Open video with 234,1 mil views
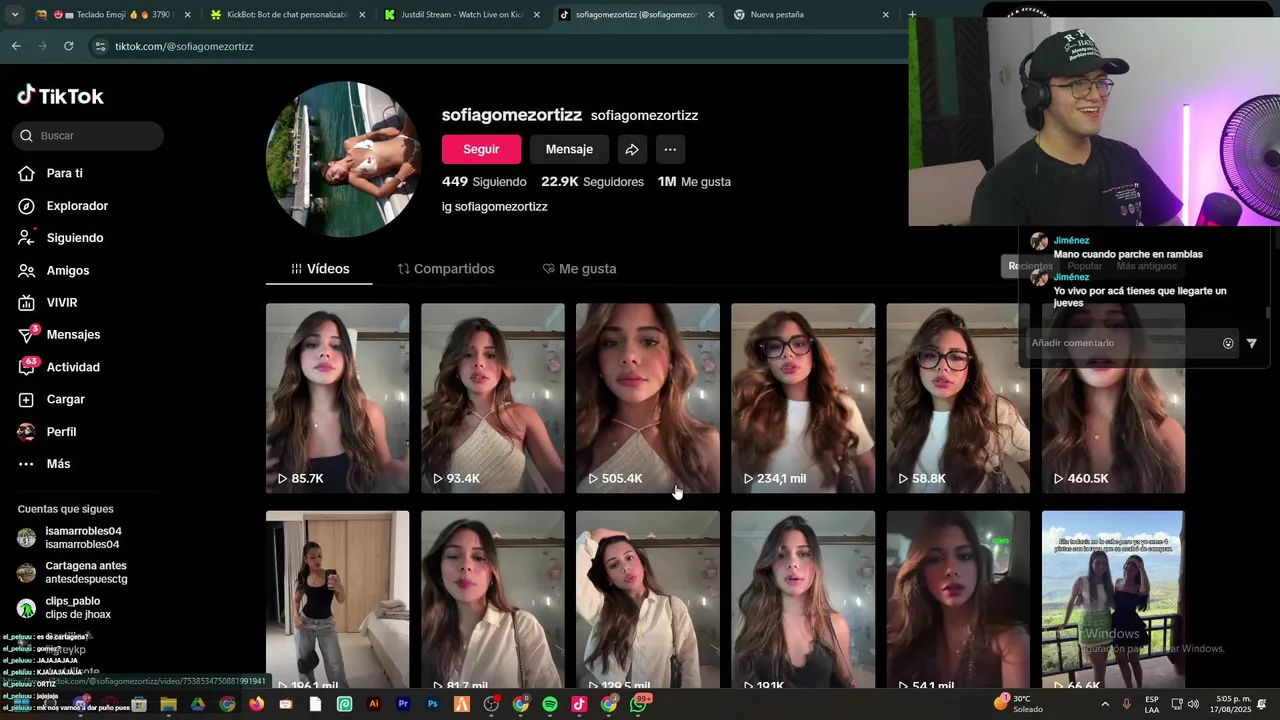The image size is (1280, 720). tap(803, 398)
